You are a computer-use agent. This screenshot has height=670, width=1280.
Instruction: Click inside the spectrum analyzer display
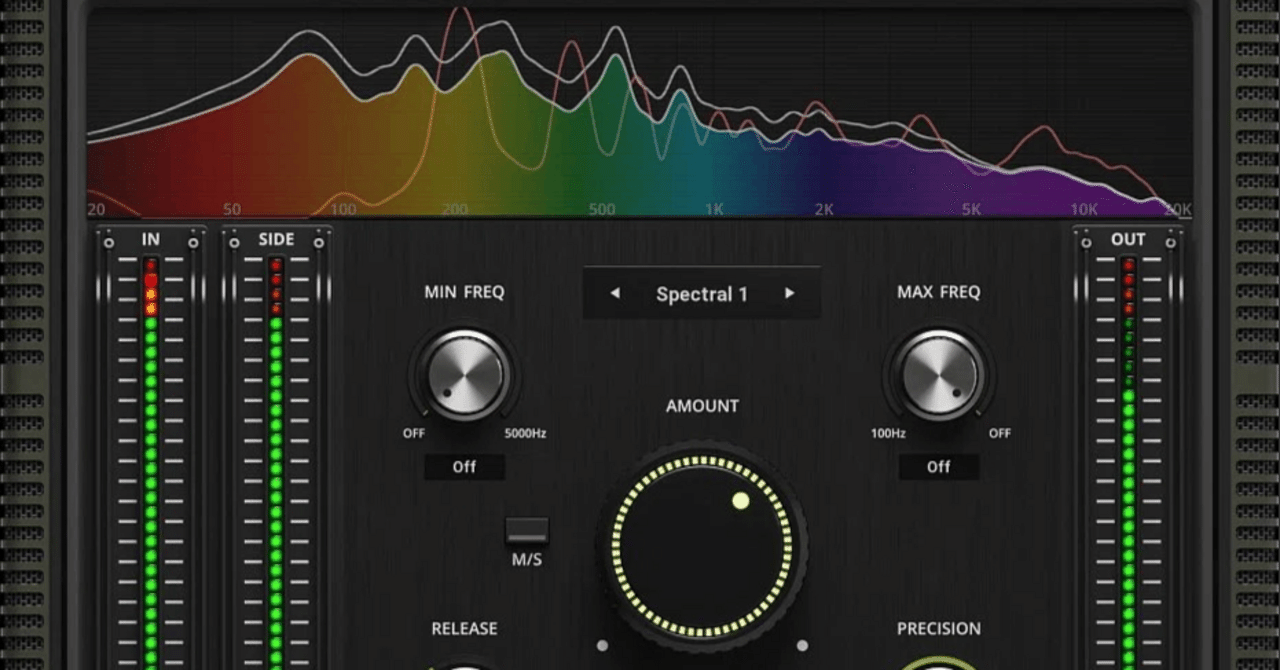pyautogui.click(x=640, y=110)
